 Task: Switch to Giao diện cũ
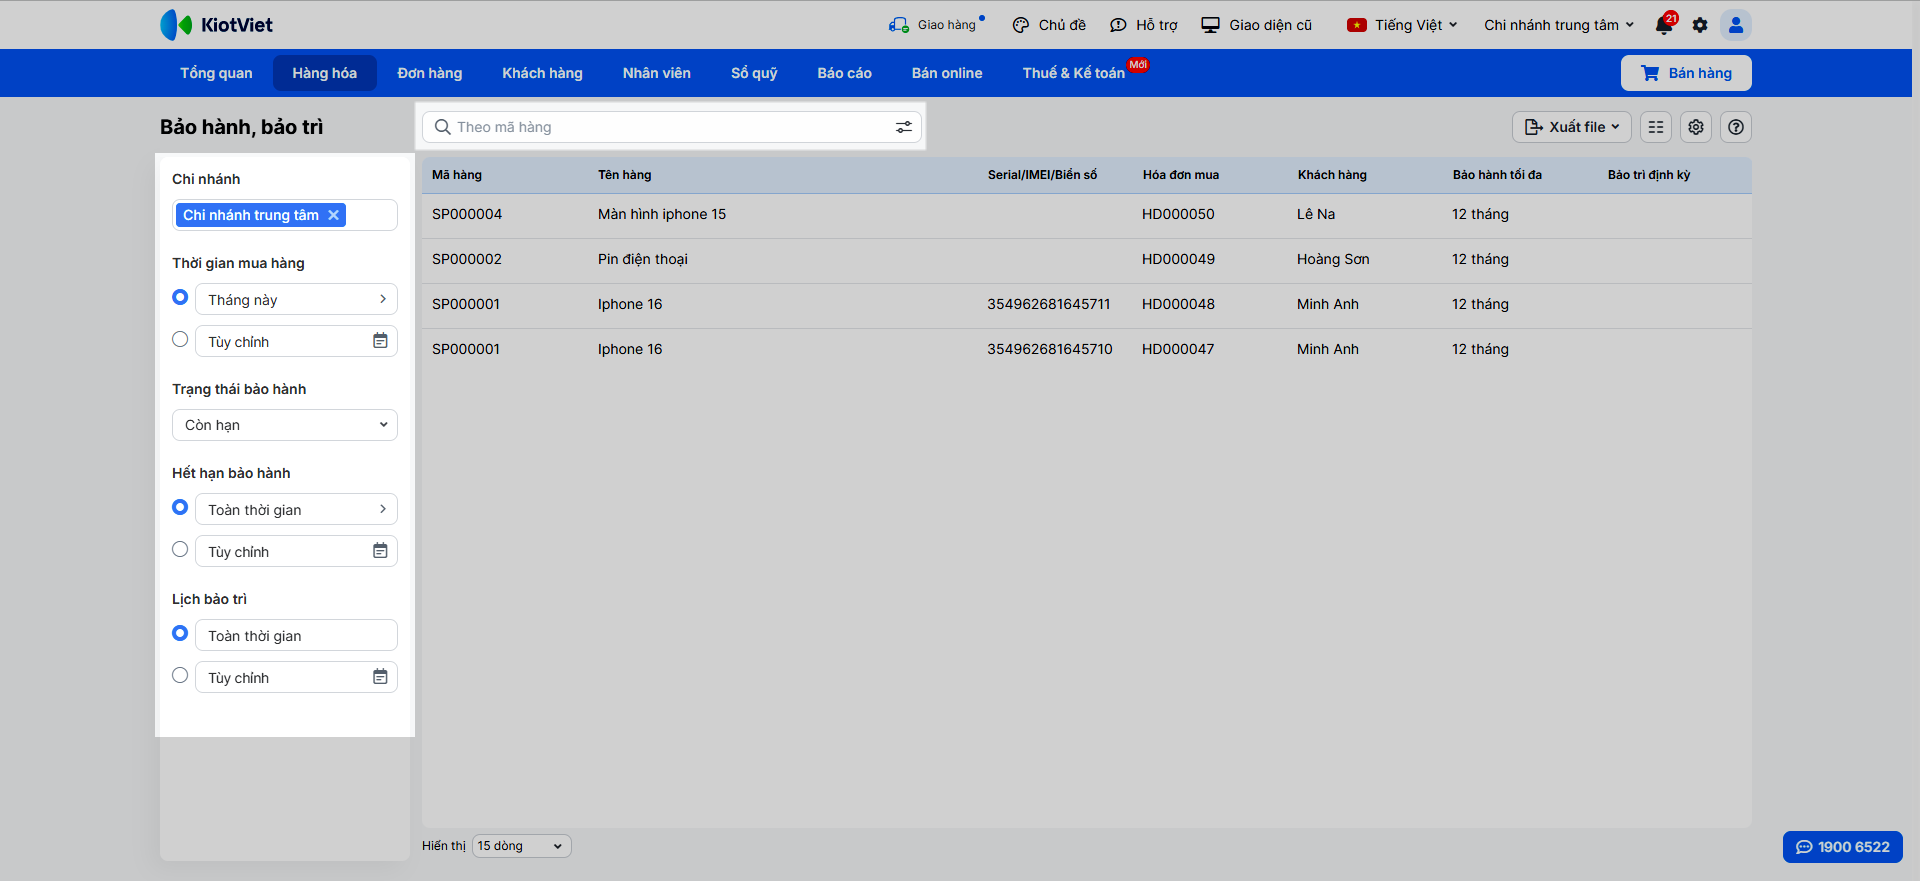(x=1257, y=25)
